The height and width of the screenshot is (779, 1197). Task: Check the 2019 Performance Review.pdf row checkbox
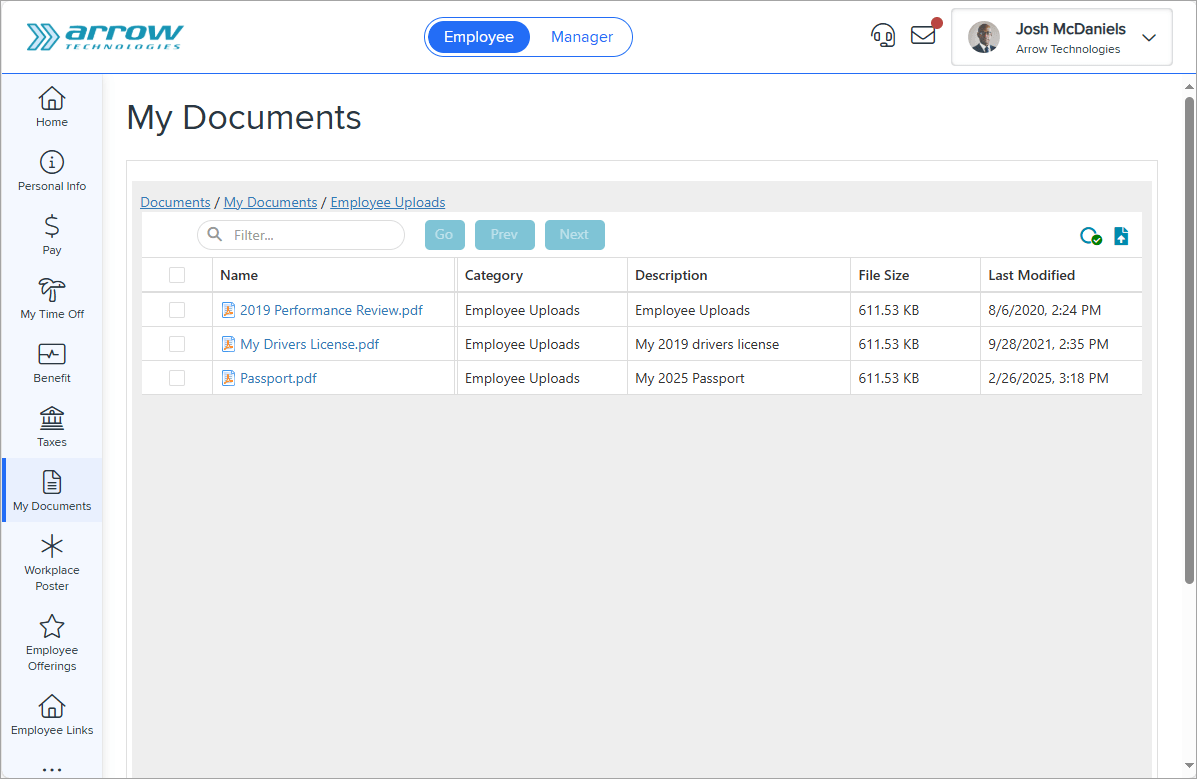(x=177, y=310)
